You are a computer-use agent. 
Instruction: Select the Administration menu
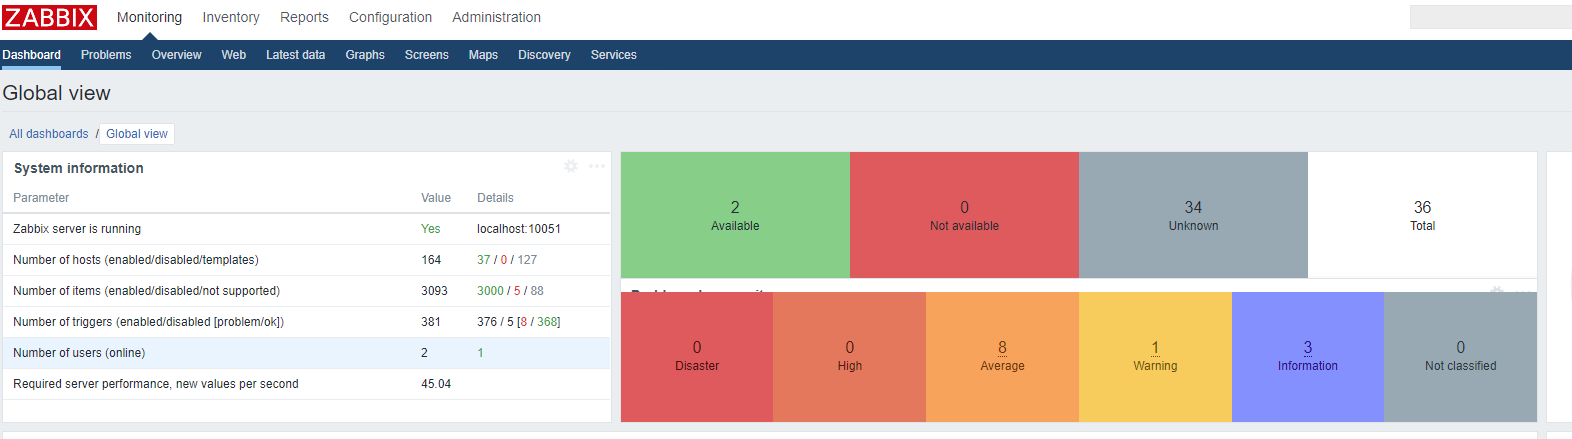point(496,17)
